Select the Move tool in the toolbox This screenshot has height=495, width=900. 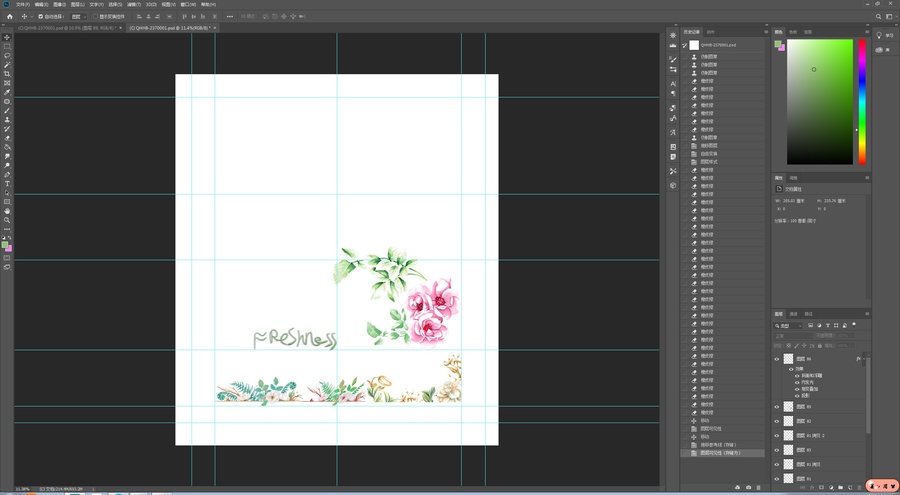coord(7,37)
